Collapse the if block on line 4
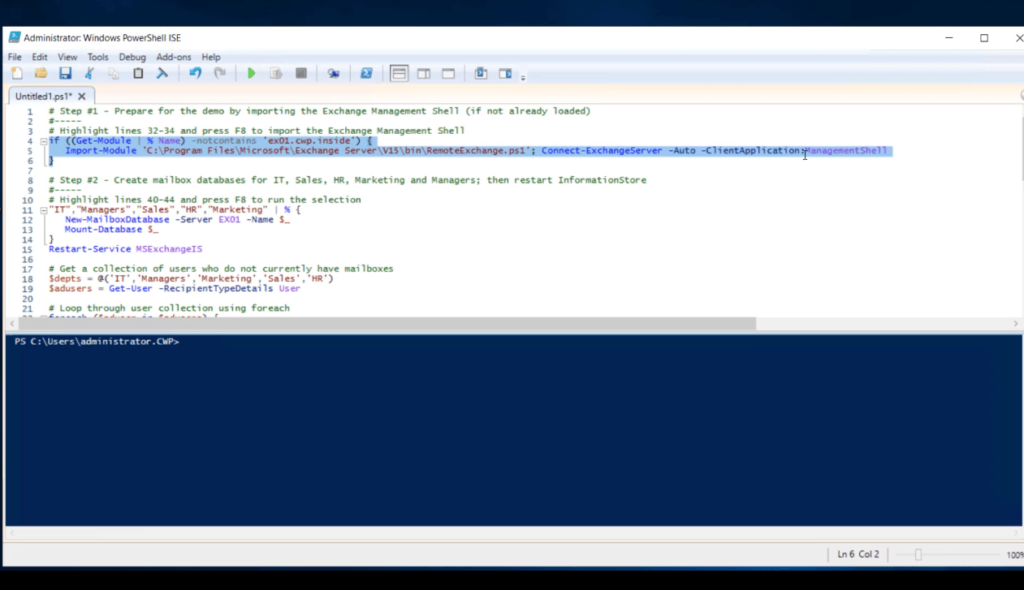 [x=43, y=142]
